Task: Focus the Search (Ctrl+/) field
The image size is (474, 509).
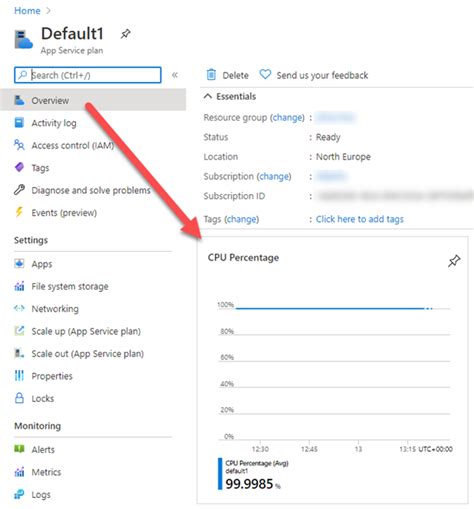Action: click(88, 75)
